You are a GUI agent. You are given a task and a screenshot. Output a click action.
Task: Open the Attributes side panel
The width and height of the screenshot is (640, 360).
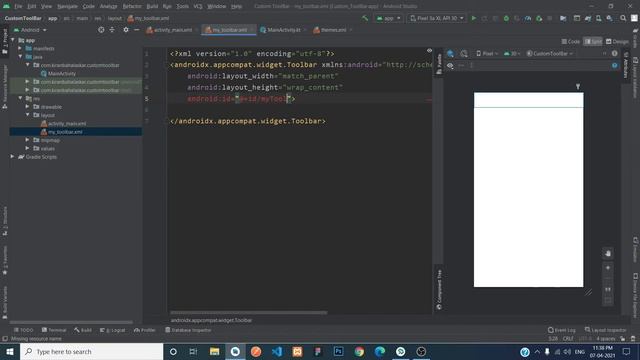click(x=626, y=65)
